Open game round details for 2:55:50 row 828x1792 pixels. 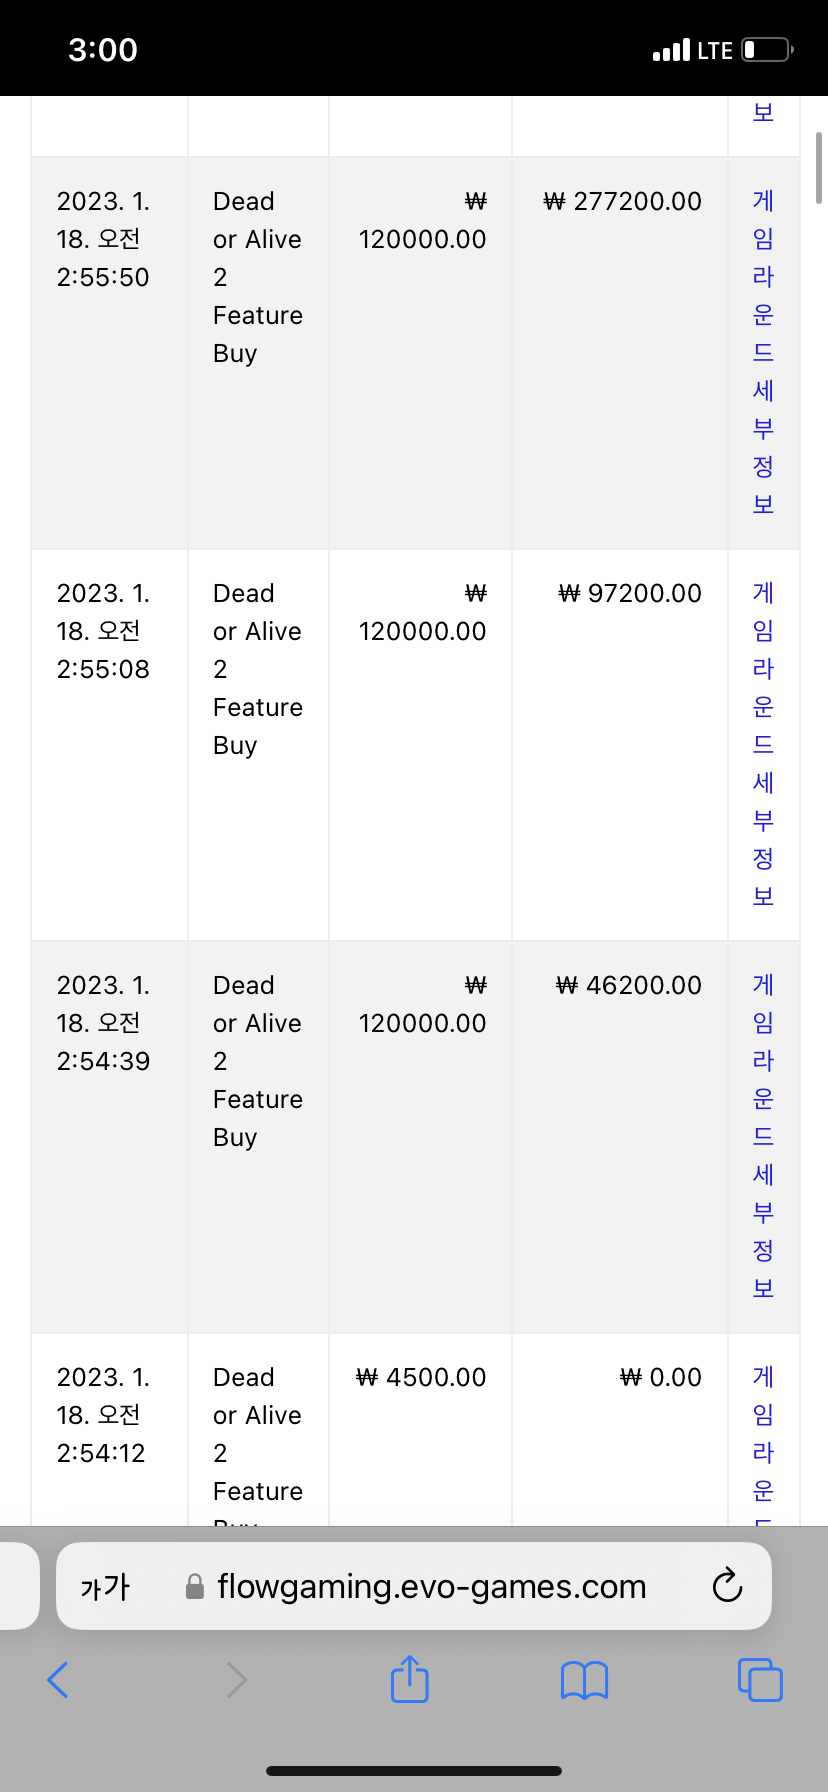click(763, 353)
